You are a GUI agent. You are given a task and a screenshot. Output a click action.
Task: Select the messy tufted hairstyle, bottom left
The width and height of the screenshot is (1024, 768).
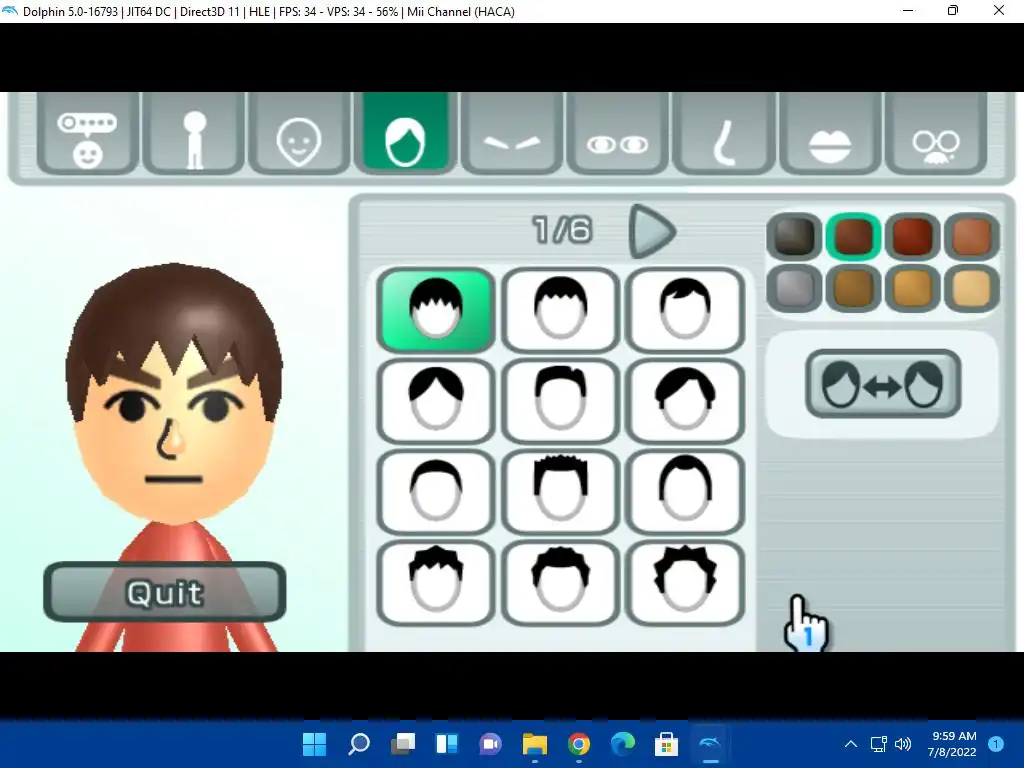436,583
